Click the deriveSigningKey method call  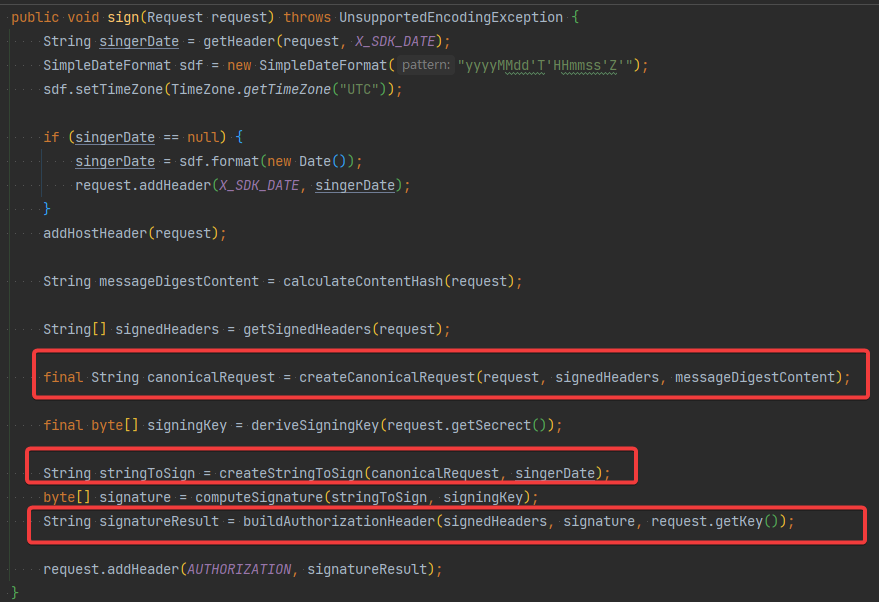click(315, 425)
